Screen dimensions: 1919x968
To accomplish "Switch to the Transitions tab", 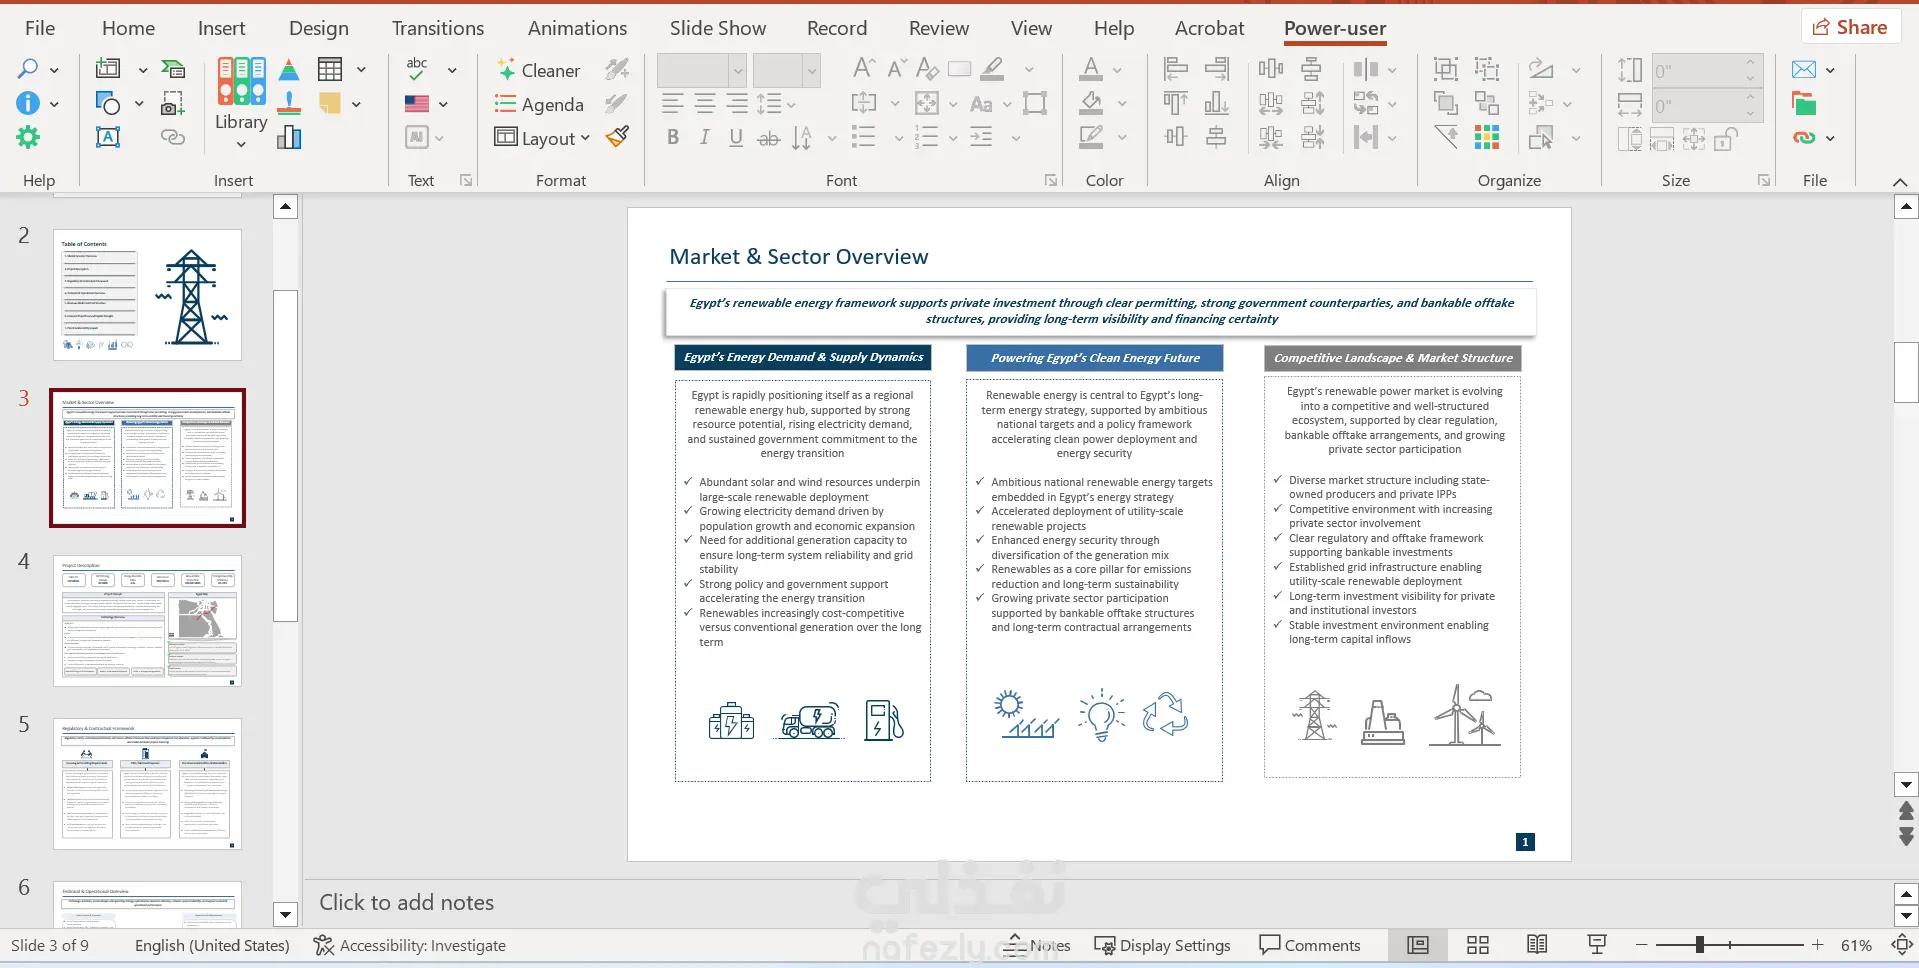I will pyautogui.click(x=437, y=28).
